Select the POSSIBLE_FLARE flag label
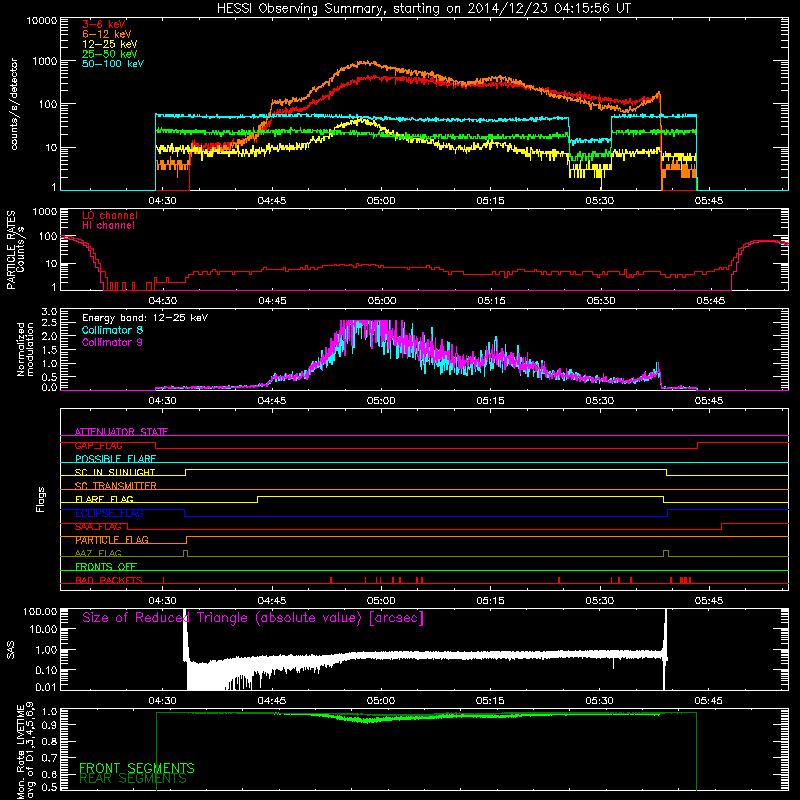The height and width of the screenshot is (800, 800). coord(115,459)
